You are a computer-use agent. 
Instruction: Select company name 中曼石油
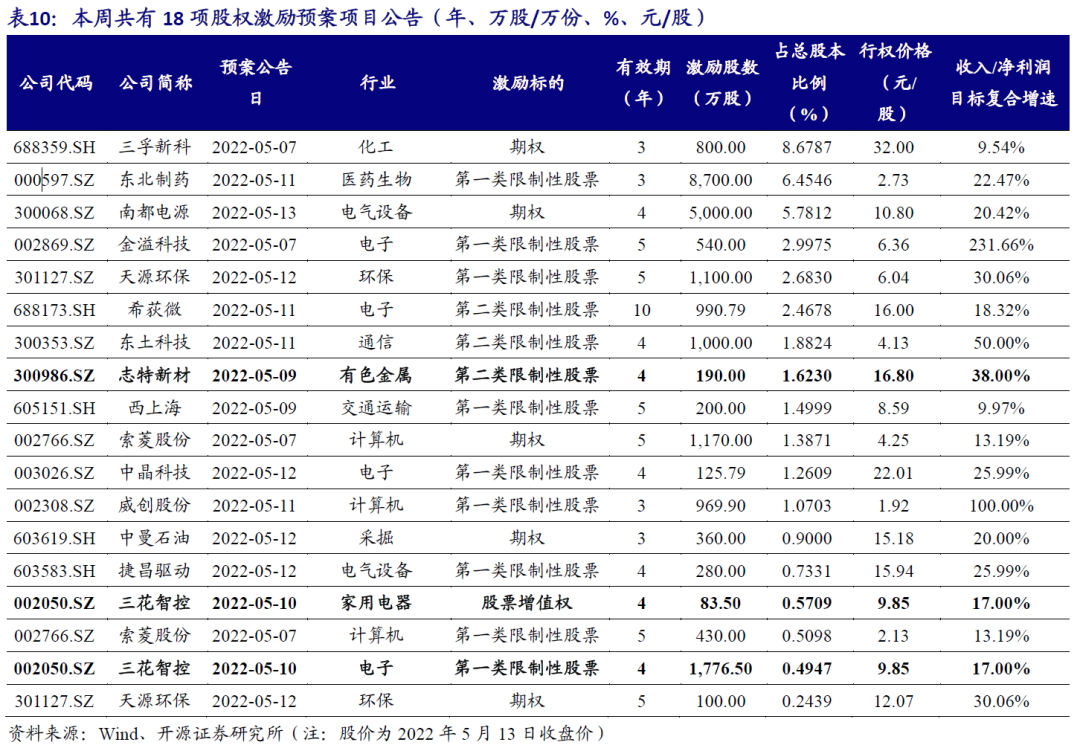click(155, 538)
